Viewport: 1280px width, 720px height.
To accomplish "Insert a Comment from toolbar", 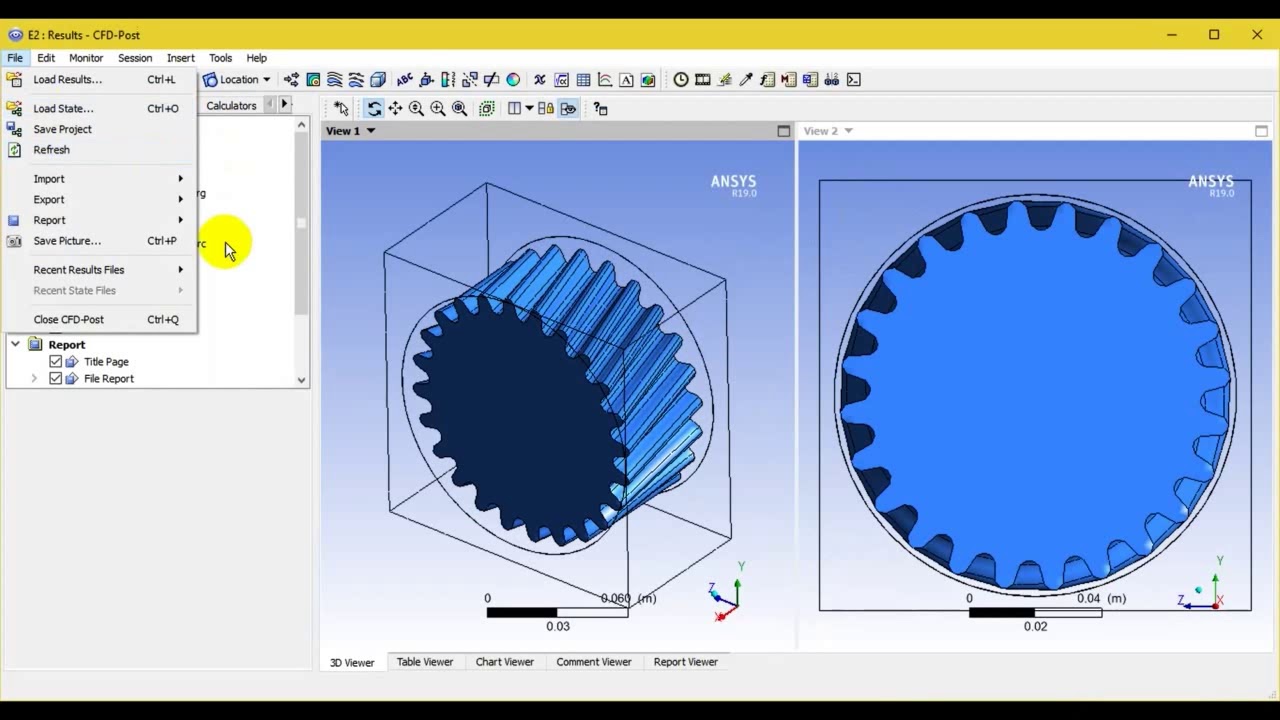I will (626, 80).
